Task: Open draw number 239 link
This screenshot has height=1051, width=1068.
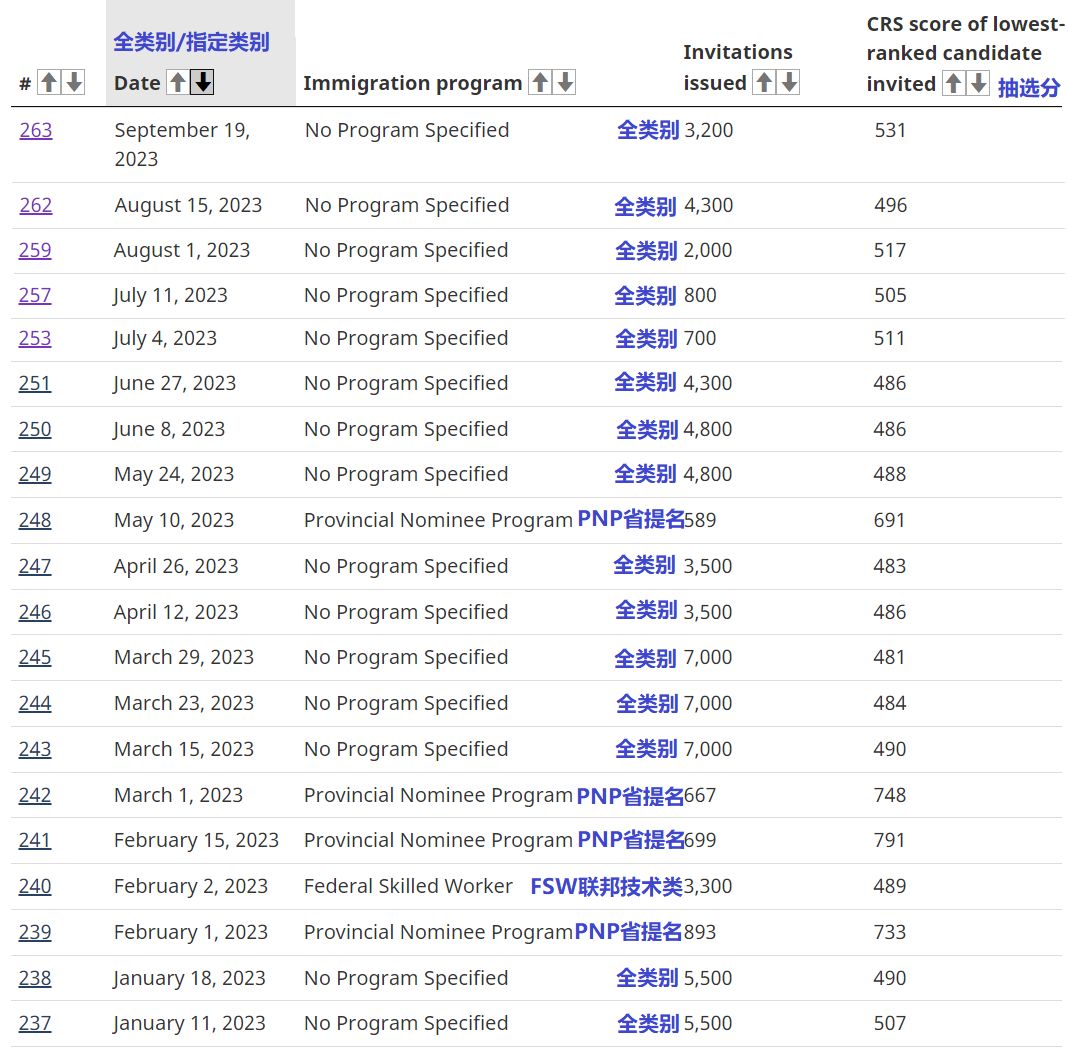Action: pos(35,932)
